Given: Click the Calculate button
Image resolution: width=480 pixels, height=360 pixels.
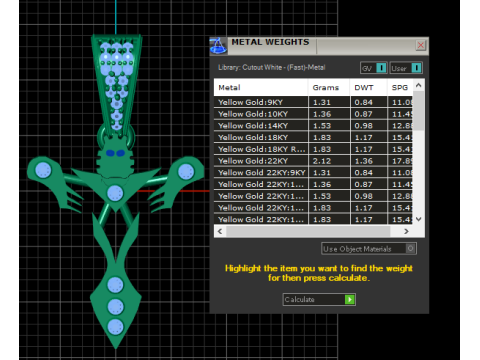Looking at the screenshot, I should [319, 299].
